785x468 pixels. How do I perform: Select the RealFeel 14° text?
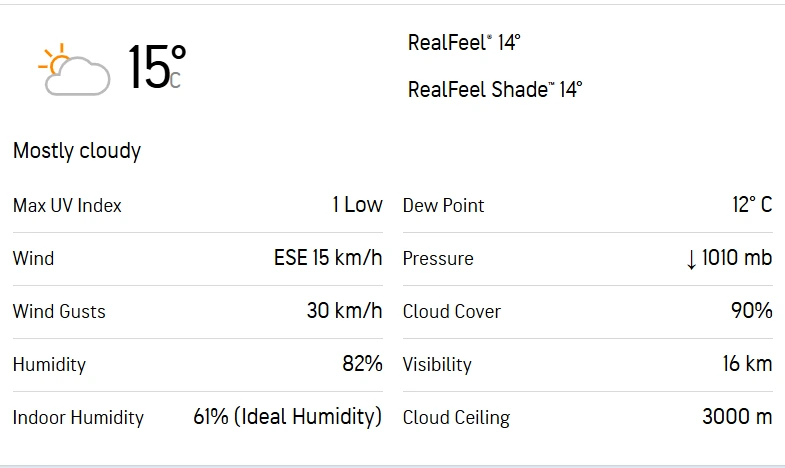tap(464, 43)
